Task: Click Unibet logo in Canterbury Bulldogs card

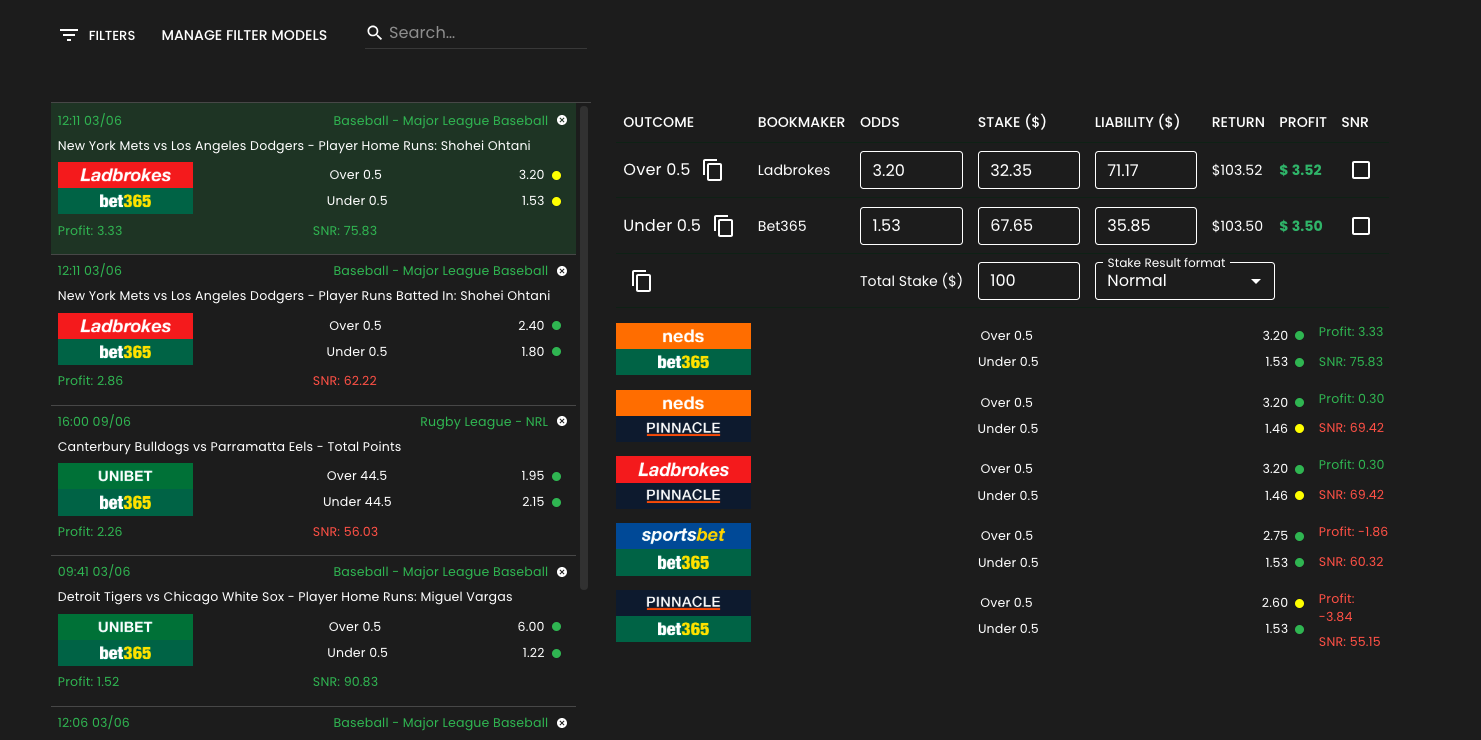Action: [125, 476]
